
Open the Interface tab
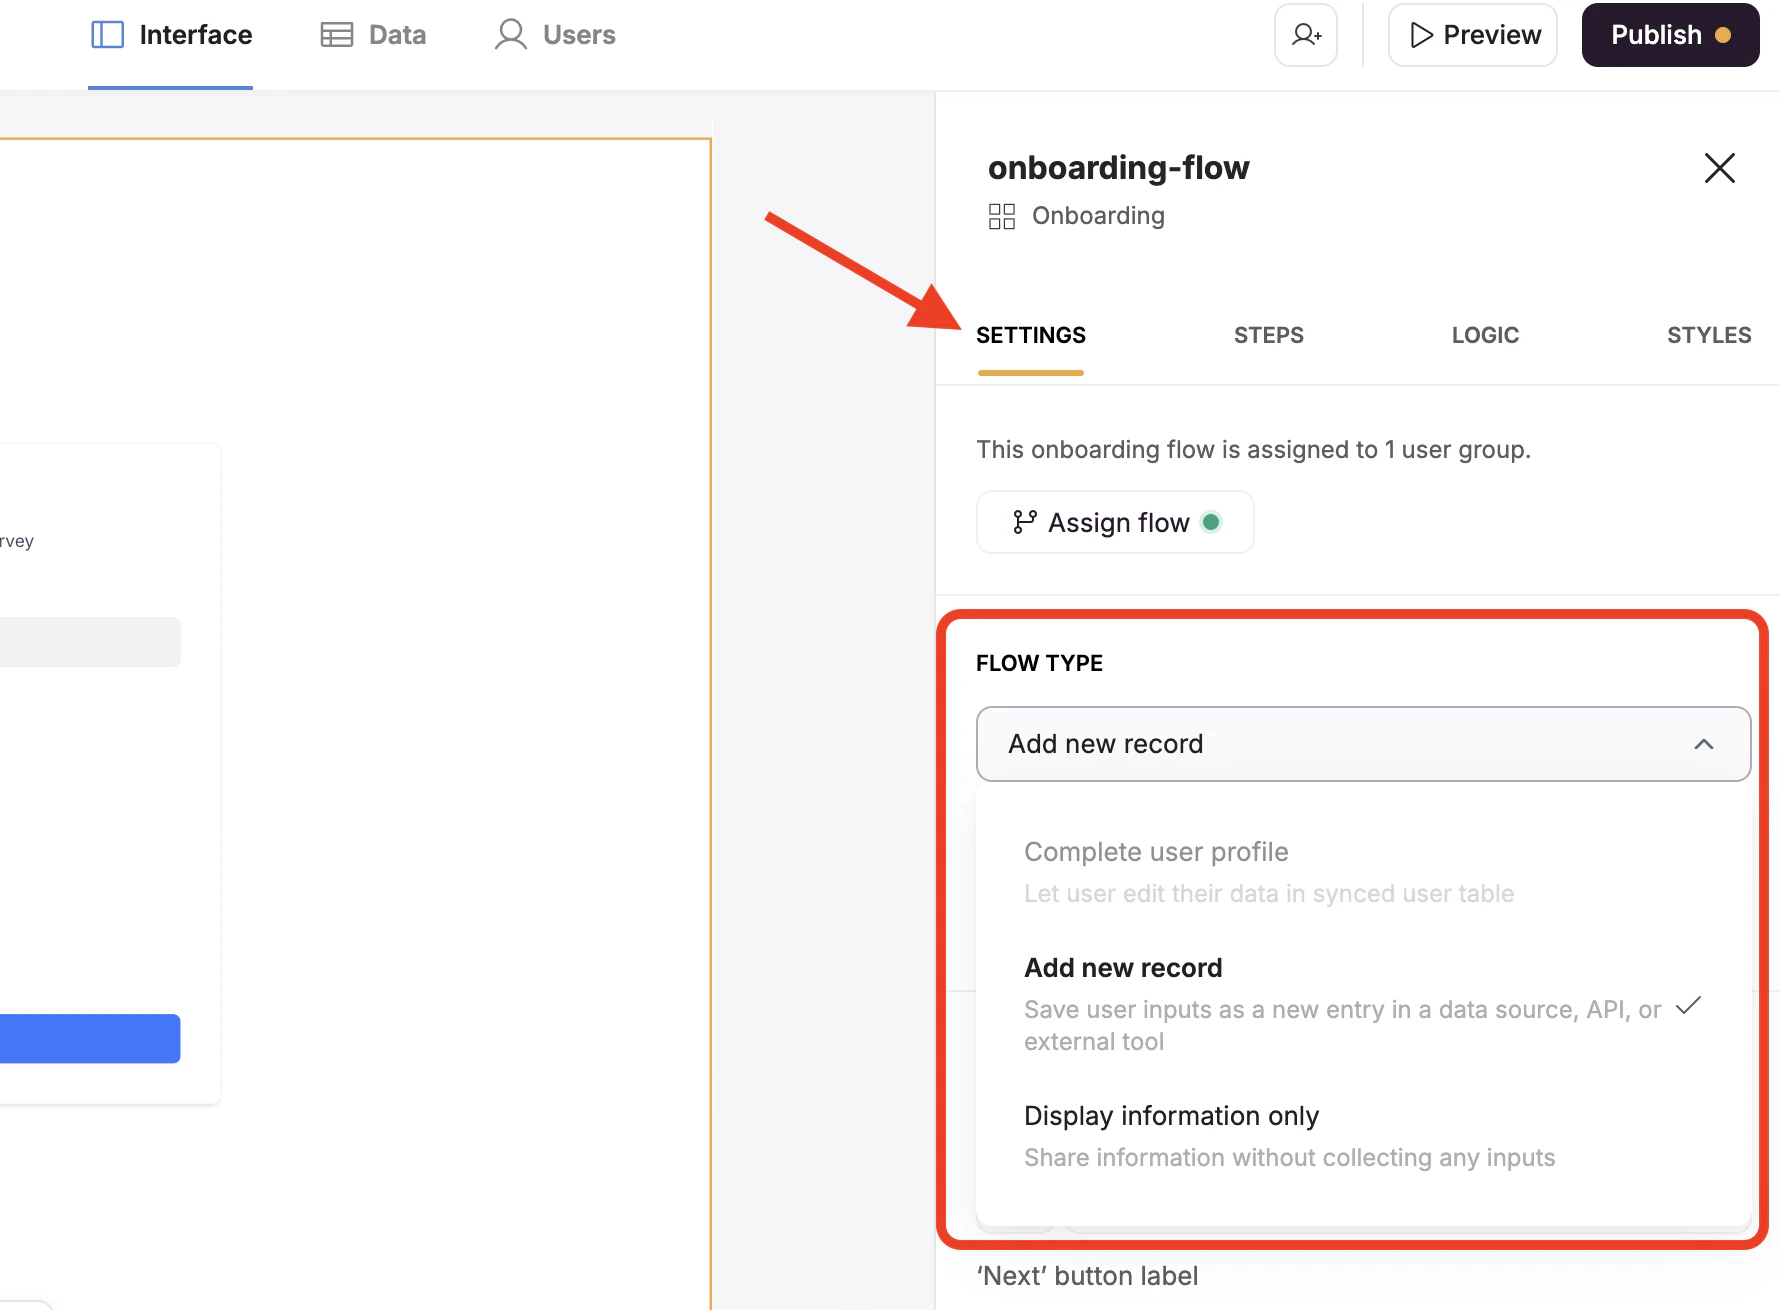(171, 35)
